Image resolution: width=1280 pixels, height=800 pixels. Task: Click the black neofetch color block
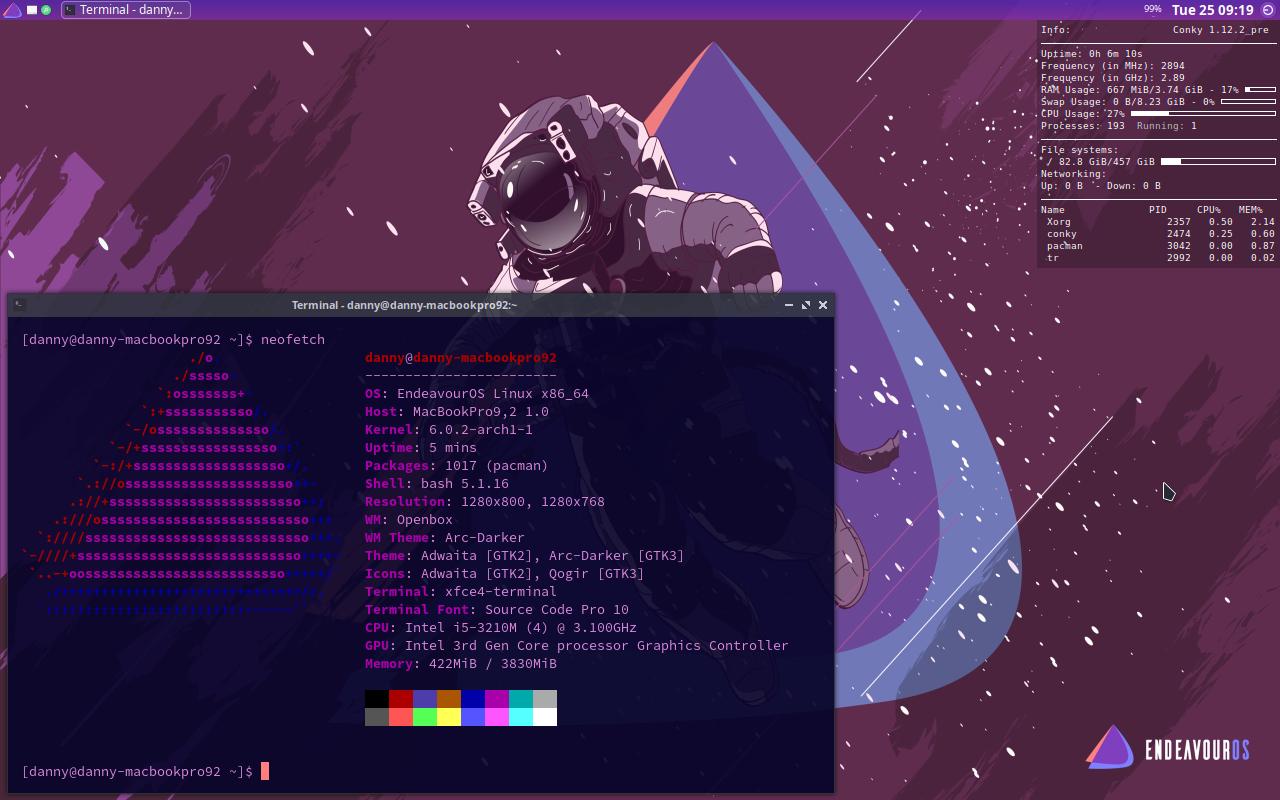tap(377, 699)
